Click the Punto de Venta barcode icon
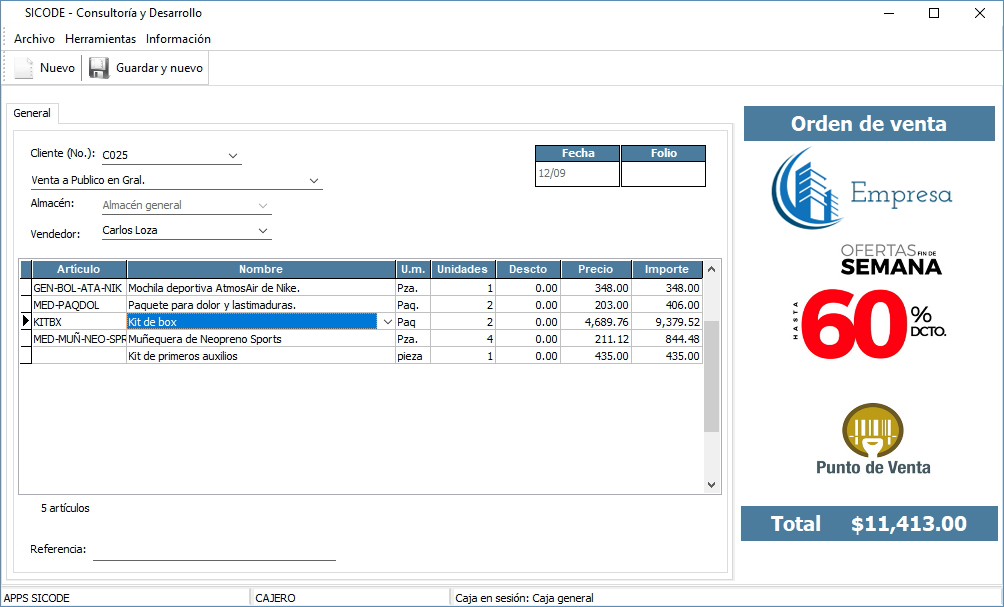Viewport: 1004px width, 607px height. (x=872, y=430)
